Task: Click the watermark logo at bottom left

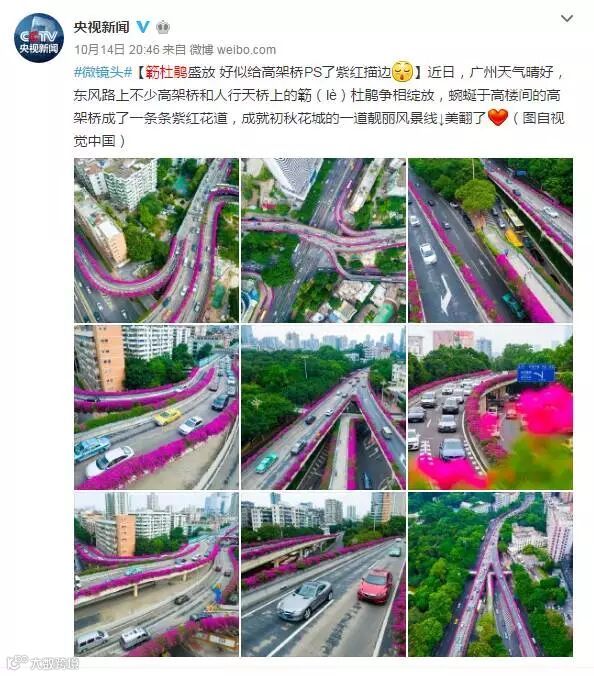Action: [x=43, y=663]
